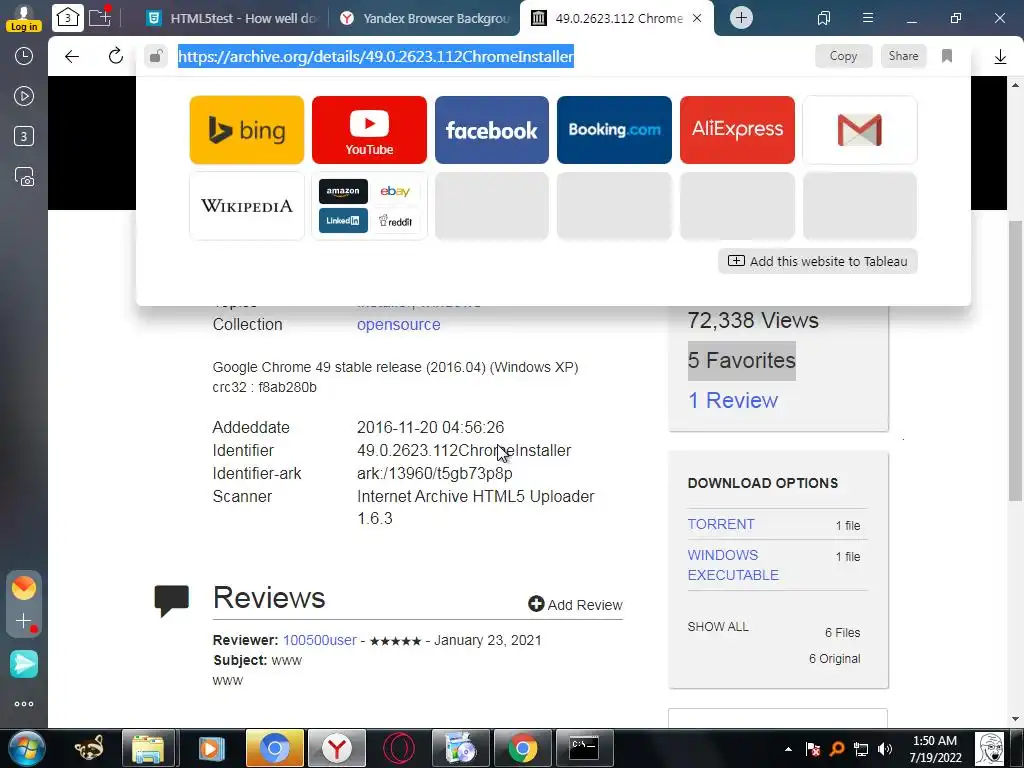Open the Google Chrome taskbar icon

(522, 748)
